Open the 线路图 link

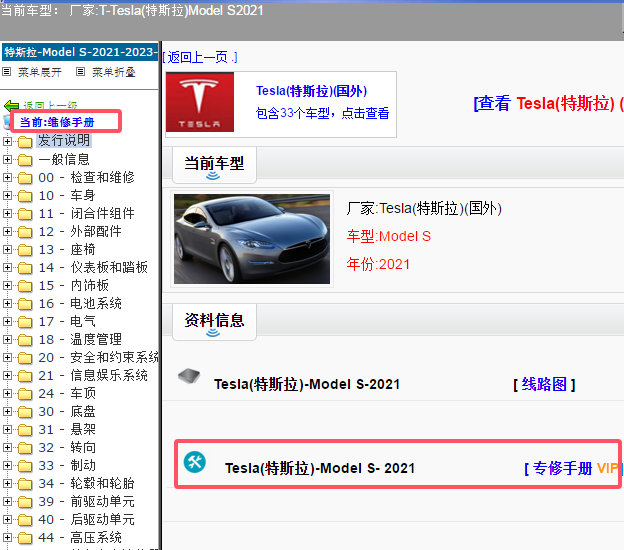tap(544, 384)
